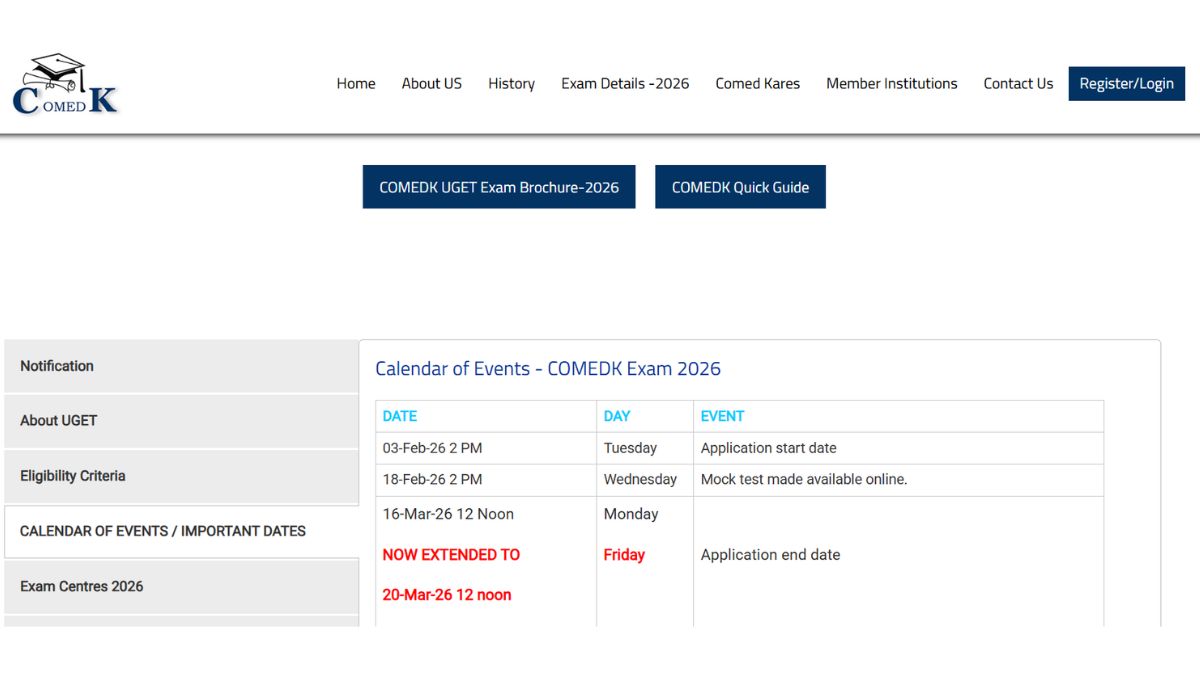Click Contact Us in navbar

point(1018,84)
